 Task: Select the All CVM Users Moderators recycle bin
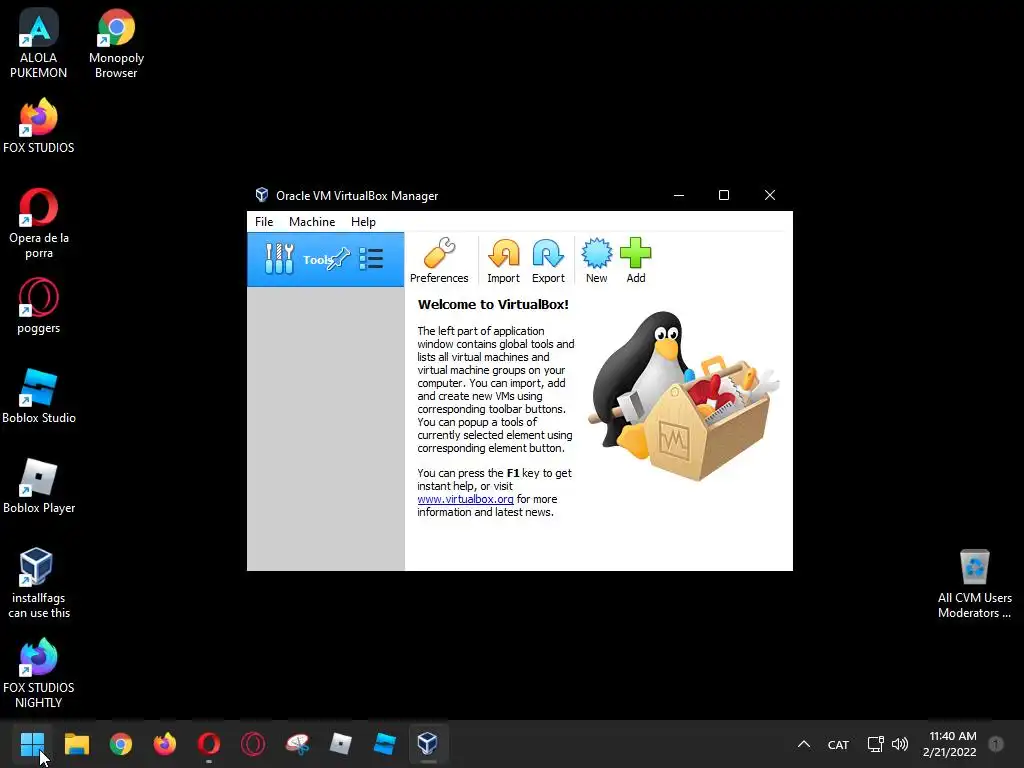(974, 583)
